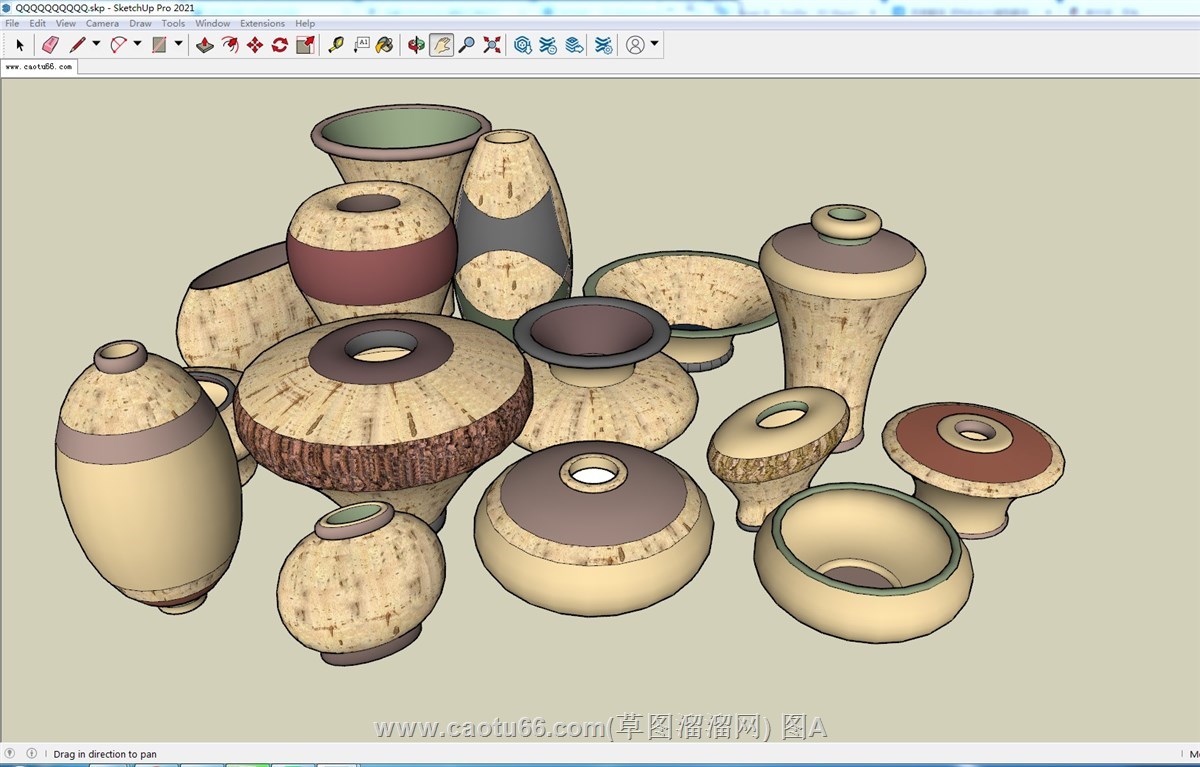This screenshot has height=767, width=1200.
Task: Activate the Rotate tool
Action: (280, 45)
